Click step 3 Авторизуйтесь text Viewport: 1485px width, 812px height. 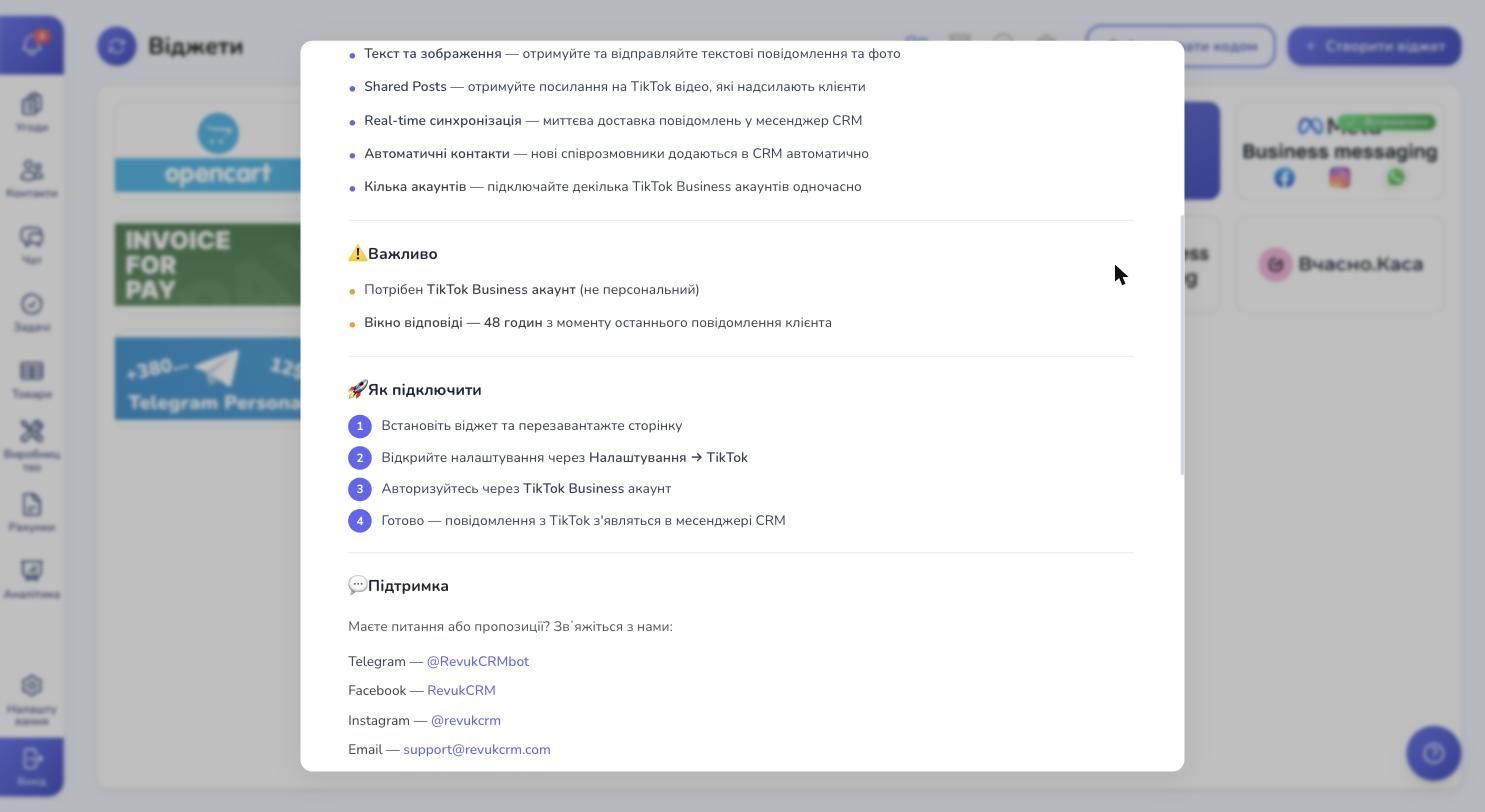(x=526, y=489)
